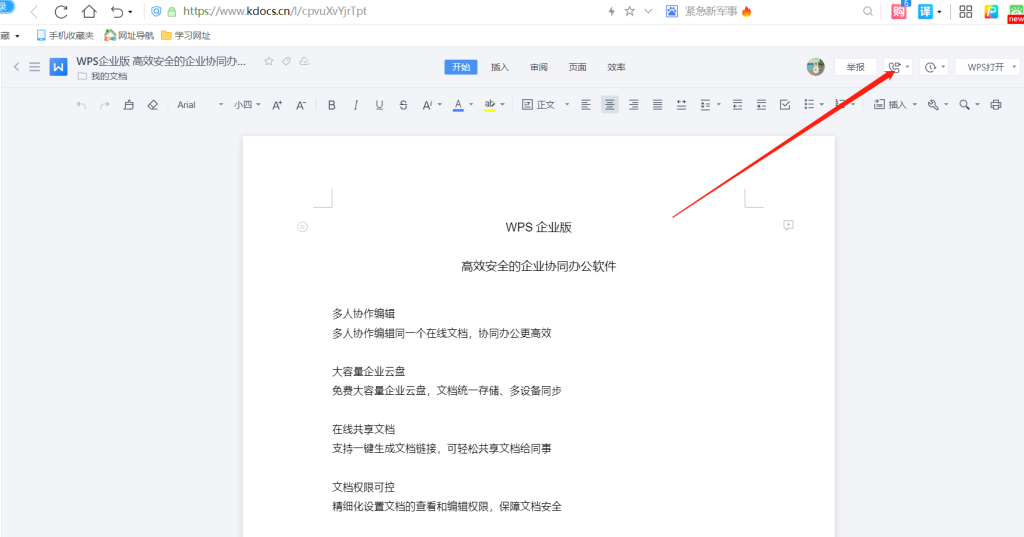Click the redo arrow in the editor toolbar

tap(104, 105)
